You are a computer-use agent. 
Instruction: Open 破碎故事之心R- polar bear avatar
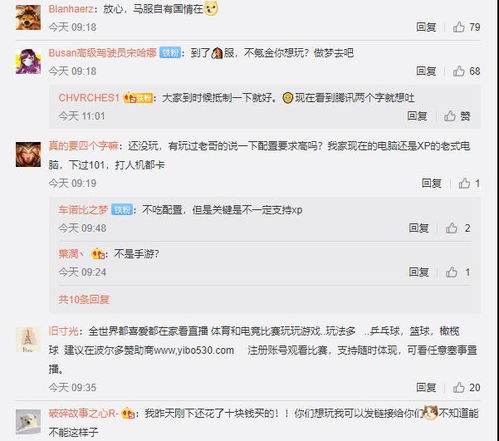click(x=28, y=422)
